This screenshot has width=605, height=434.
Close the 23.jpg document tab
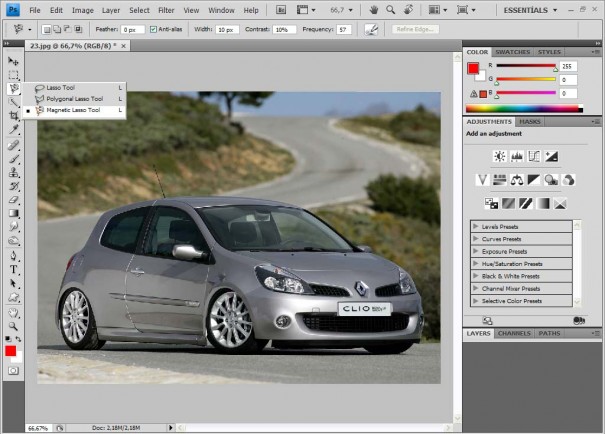123,46
